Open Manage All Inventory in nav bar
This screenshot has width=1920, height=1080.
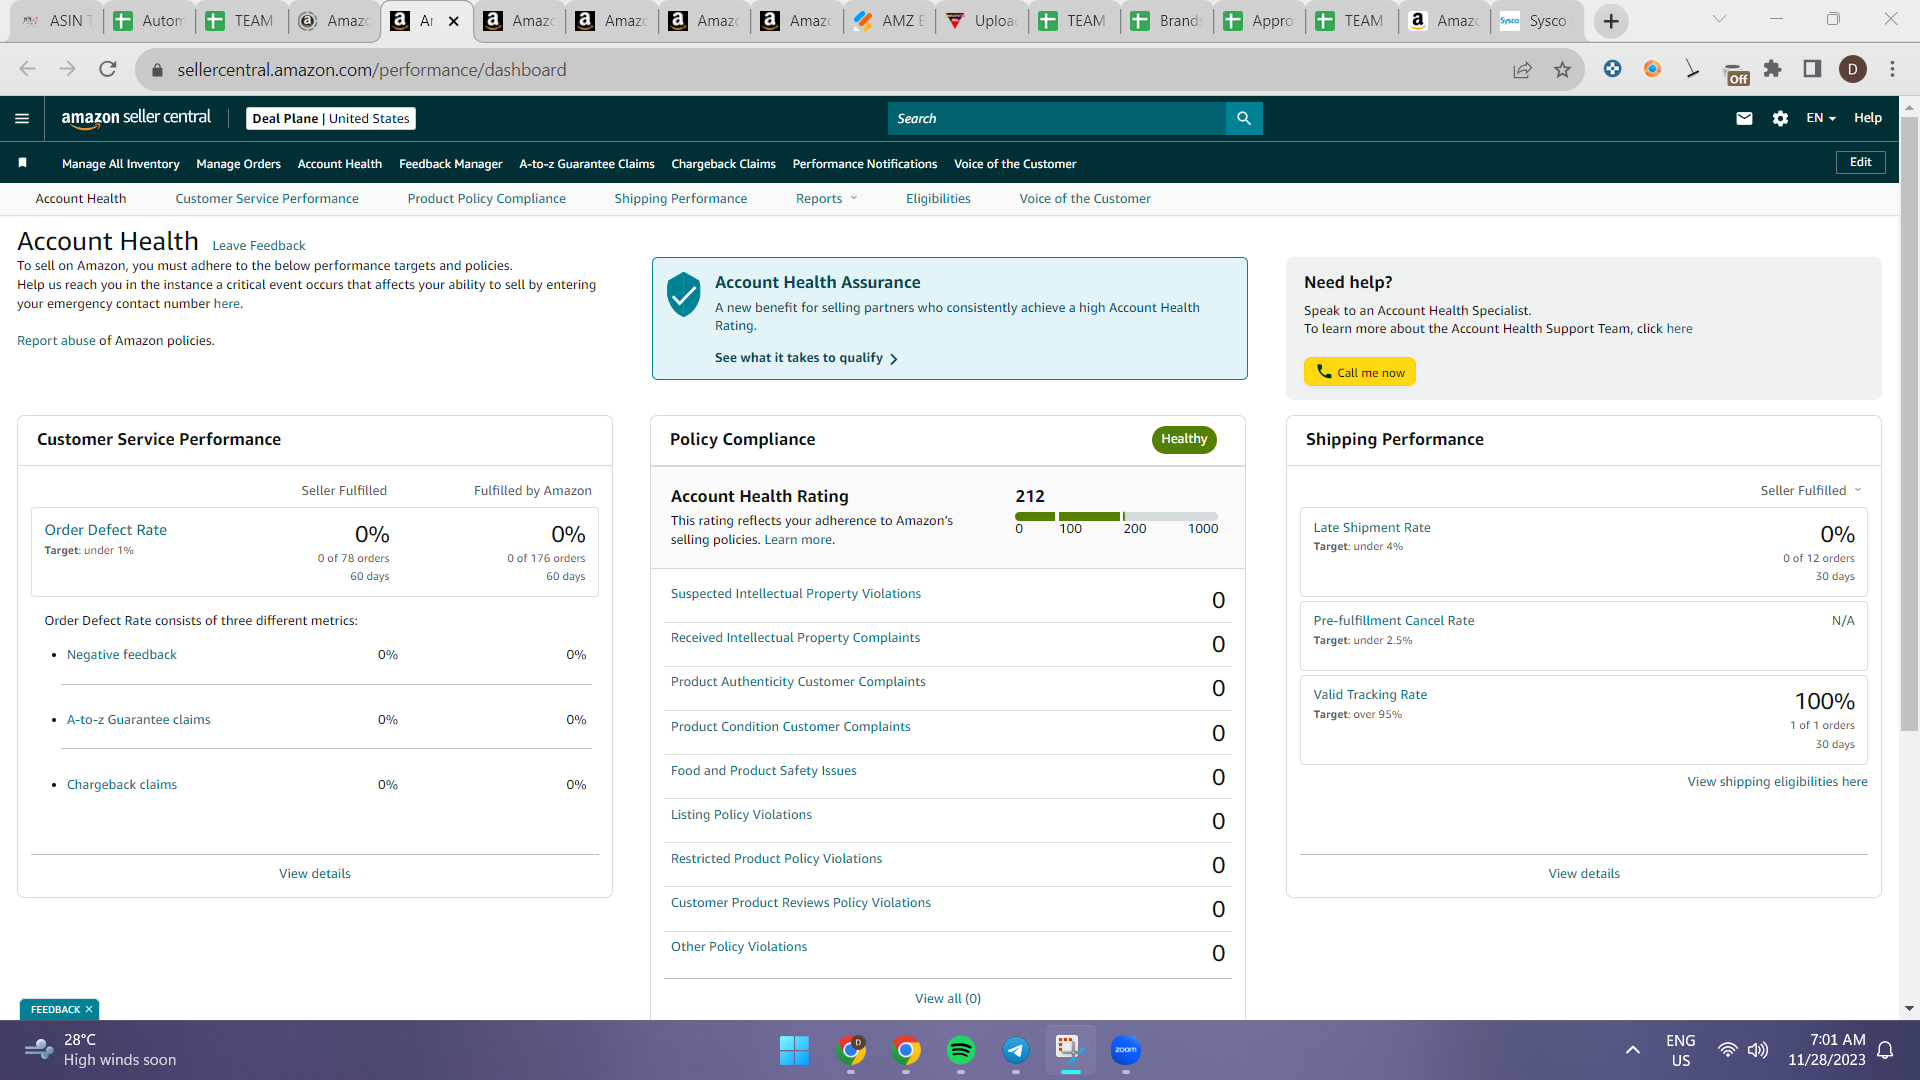(121, 163)
